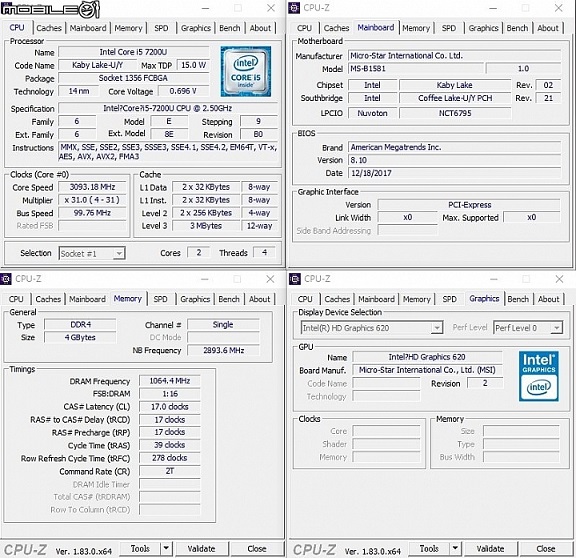Click the Intel Graphics logo badge
The height and width of the screenshot is (558, 576).
point(539,376)
